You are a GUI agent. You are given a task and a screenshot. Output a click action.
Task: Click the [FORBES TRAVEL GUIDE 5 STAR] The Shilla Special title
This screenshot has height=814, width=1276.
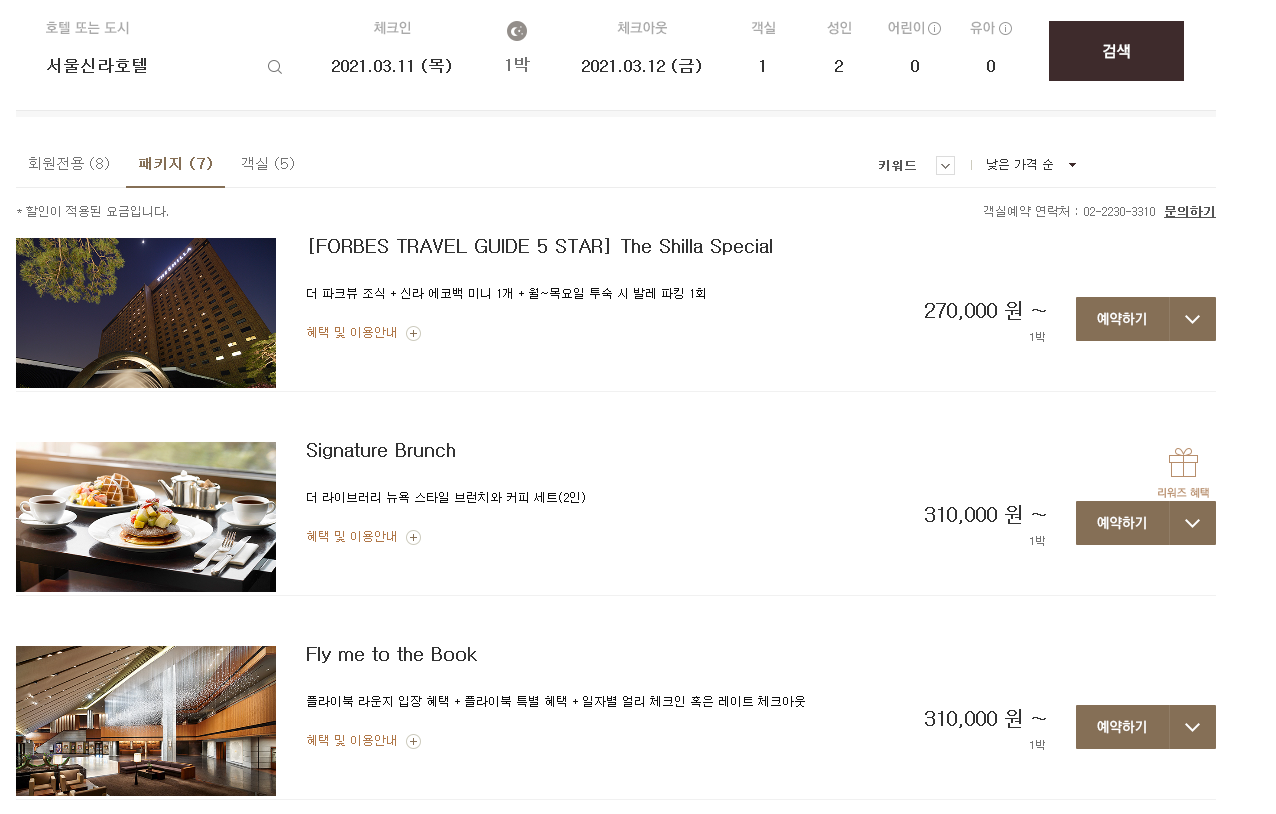(x=539, y=247)
